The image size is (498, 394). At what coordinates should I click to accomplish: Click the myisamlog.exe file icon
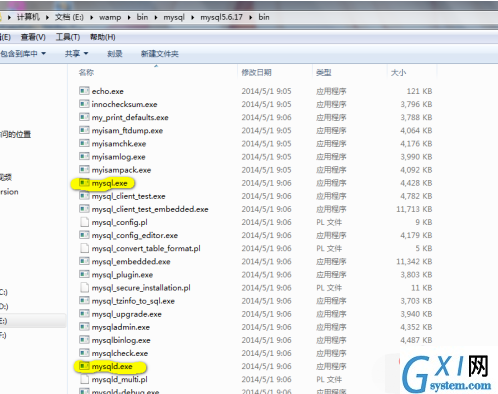tap(84, 156)
